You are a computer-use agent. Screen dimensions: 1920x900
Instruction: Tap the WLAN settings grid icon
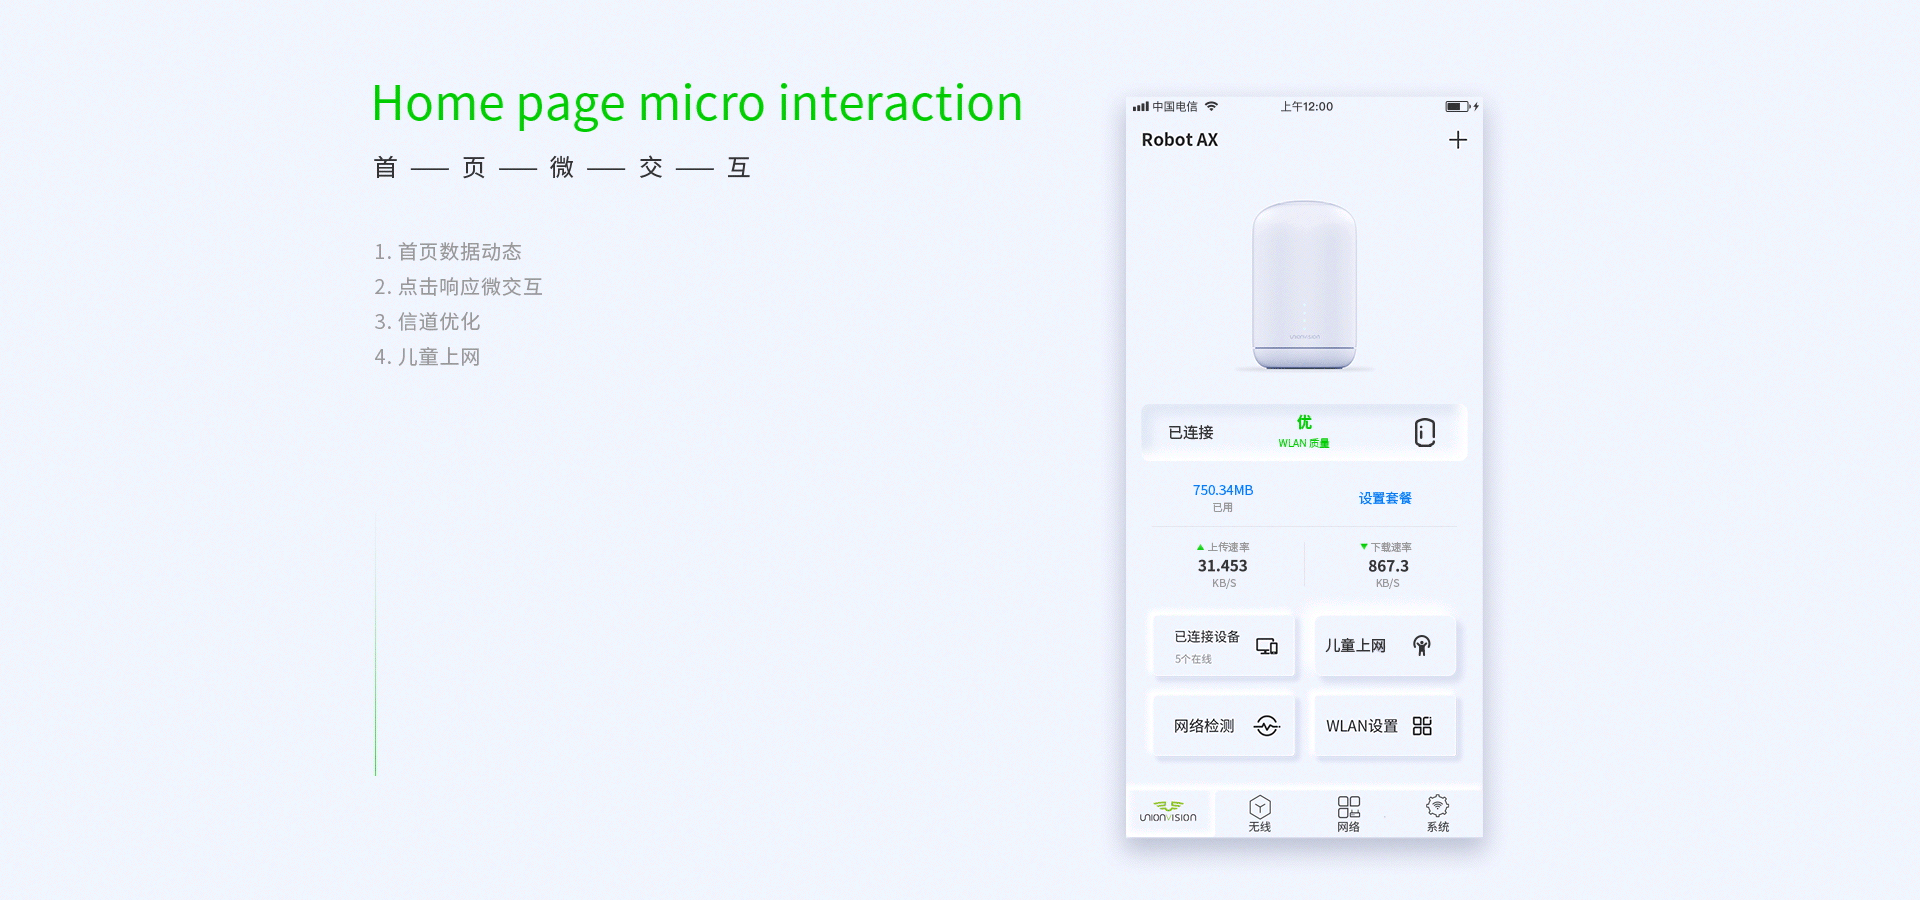click(x=1422, y=726)
